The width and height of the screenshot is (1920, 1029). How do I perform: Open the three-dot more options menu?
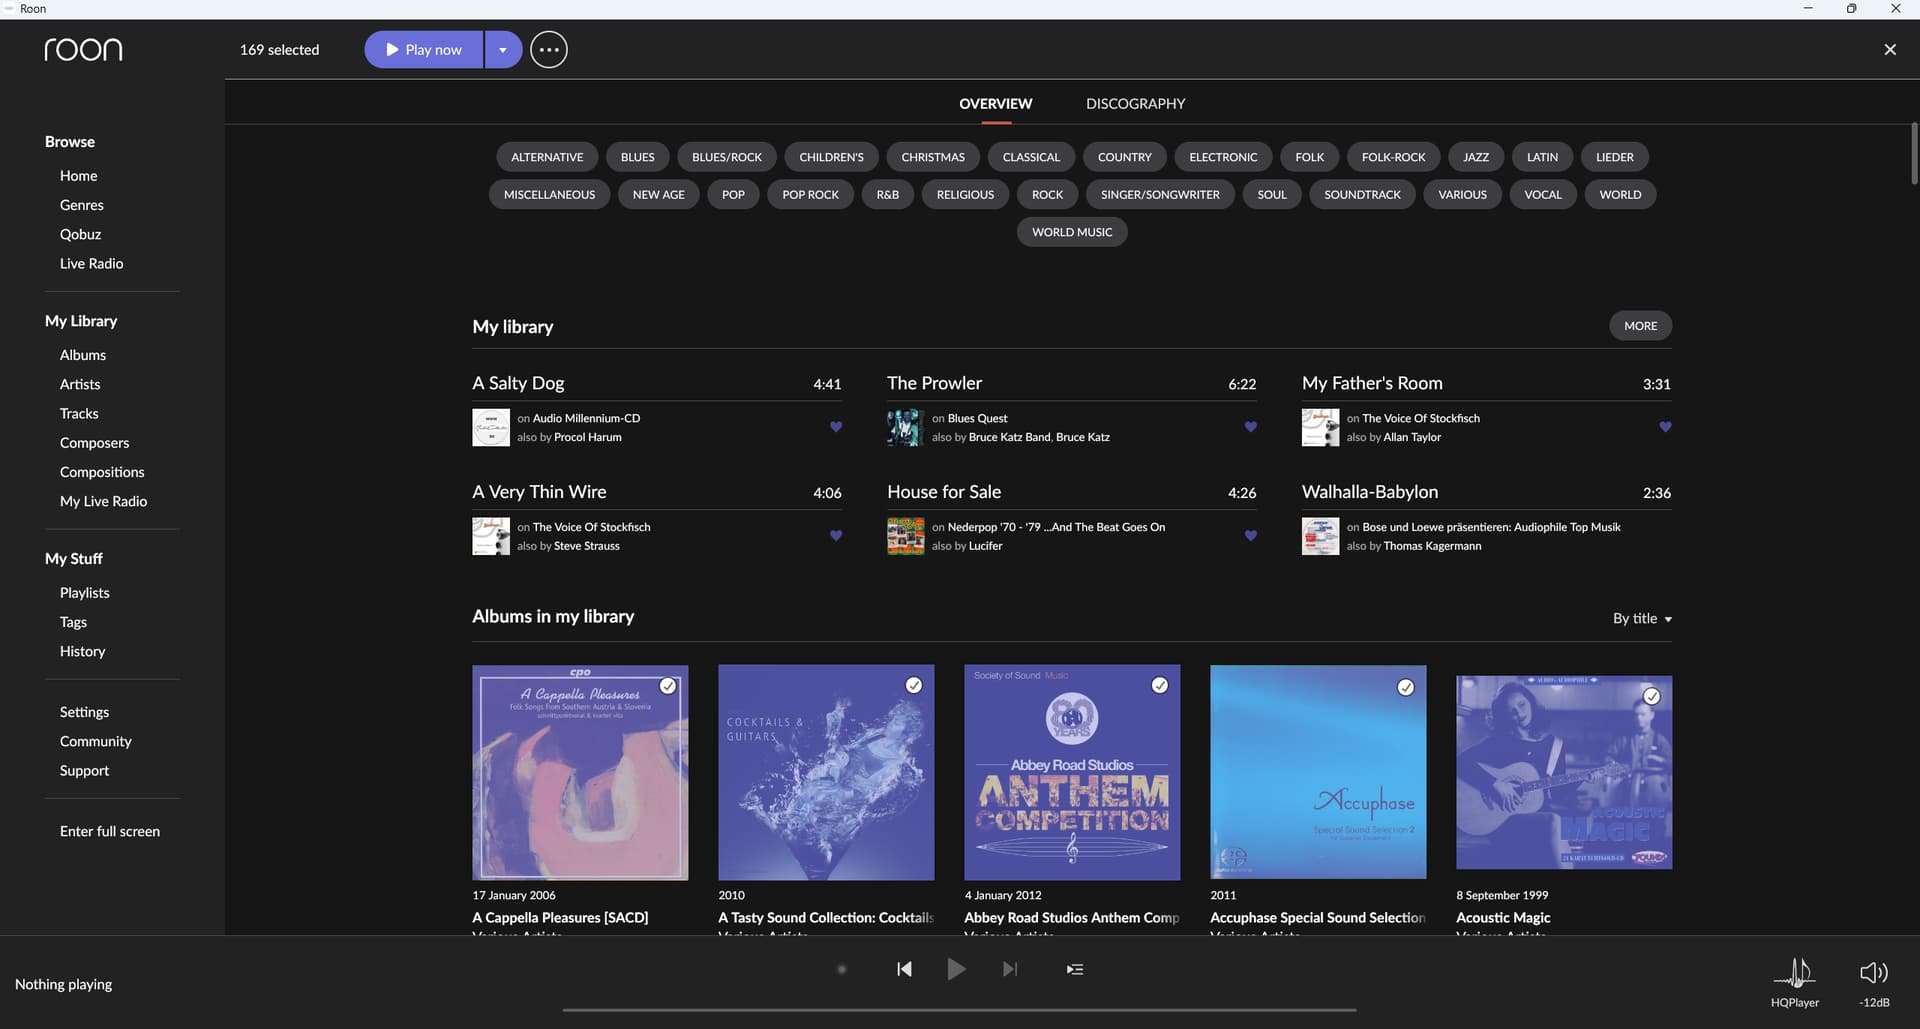pos(548,50)
